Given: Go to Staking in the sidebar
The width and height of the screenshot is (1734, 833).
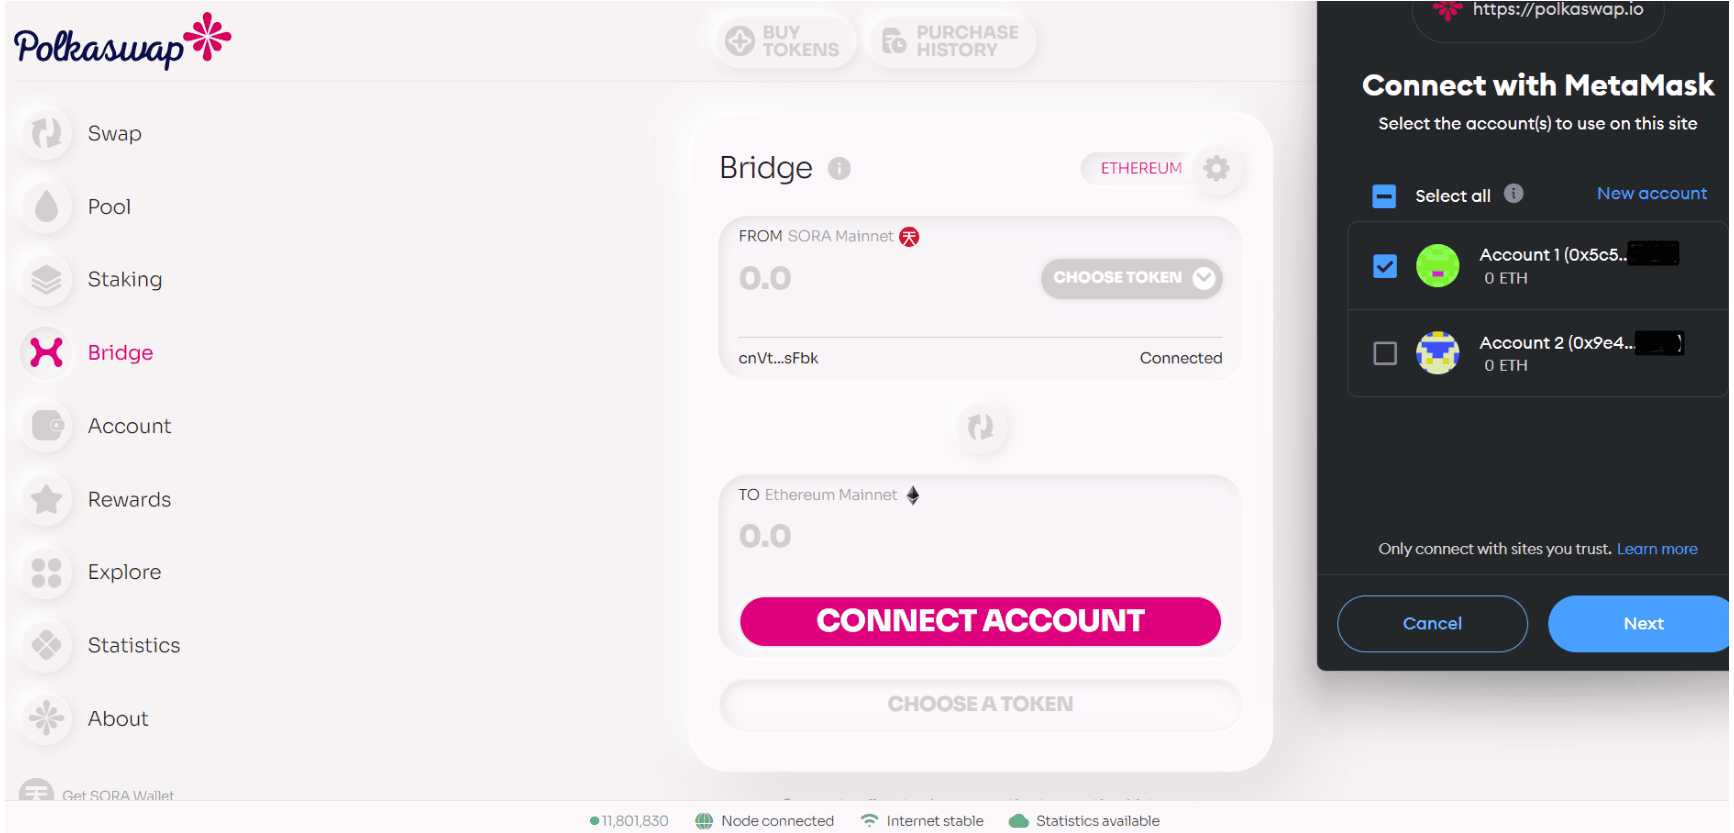Looking at the screenshot, I should coord(124,280).
